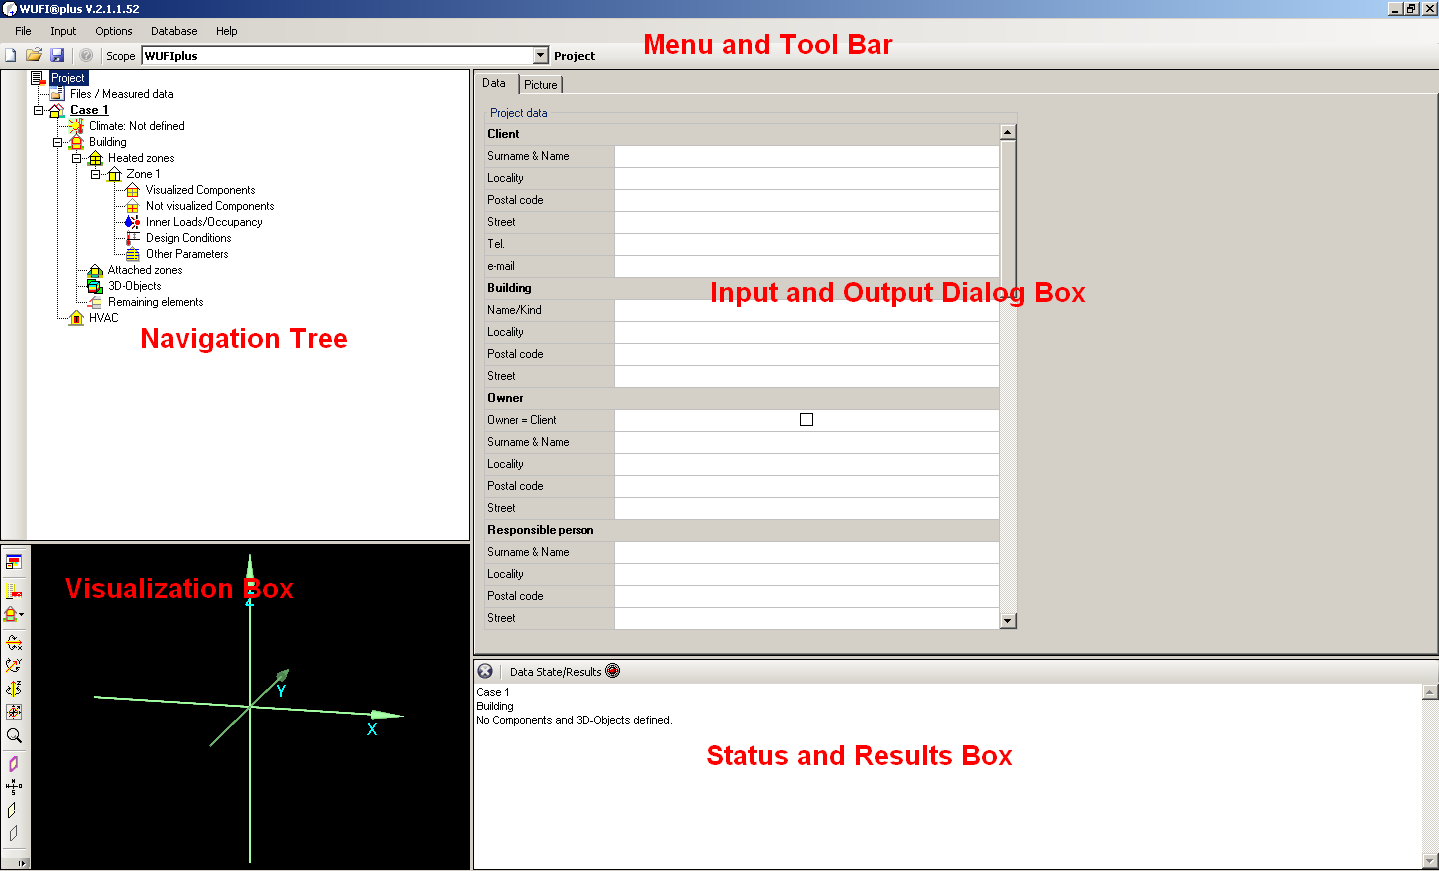
Task: Click the rotate around Y axis icon
Action: (14, 665)
